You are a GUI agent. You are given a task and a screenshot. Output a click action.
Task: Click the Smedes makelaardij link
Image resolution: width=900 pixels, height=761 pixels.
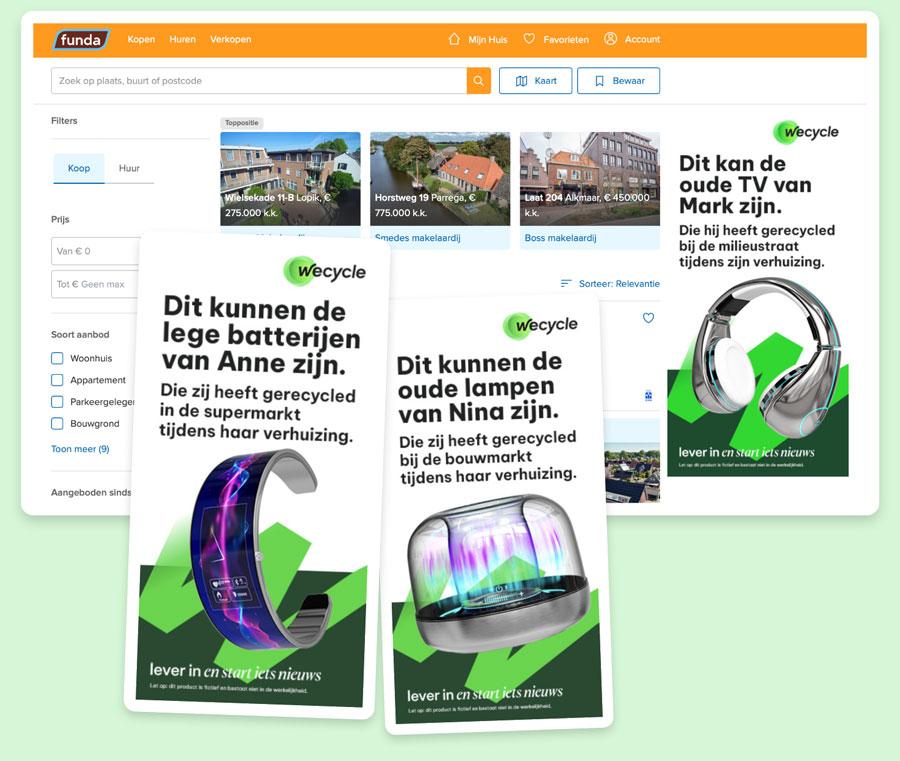point(417,238)
